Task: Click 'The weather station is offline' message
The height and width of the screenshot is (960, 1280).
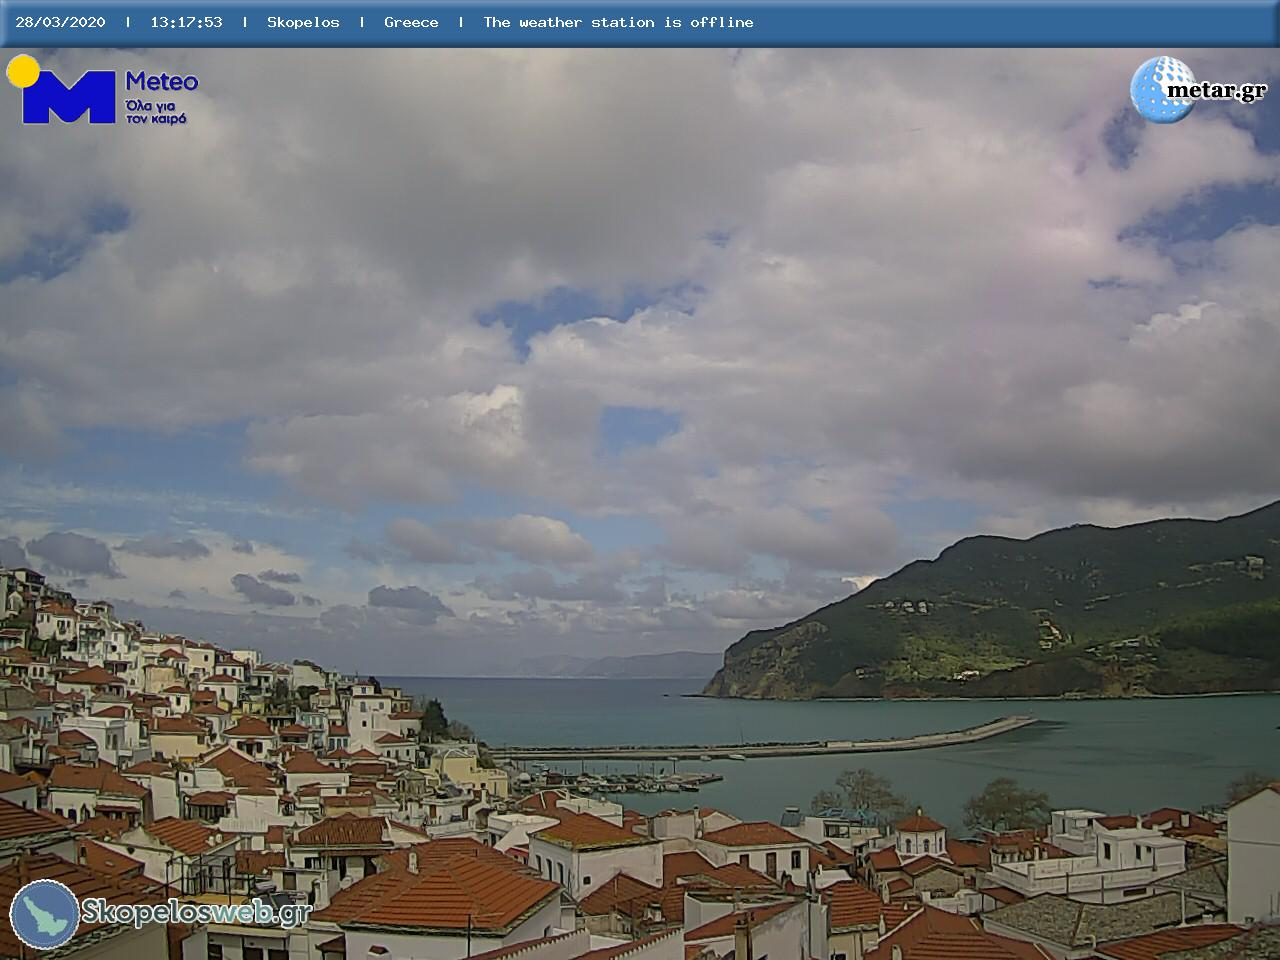Action: (618, 22)
